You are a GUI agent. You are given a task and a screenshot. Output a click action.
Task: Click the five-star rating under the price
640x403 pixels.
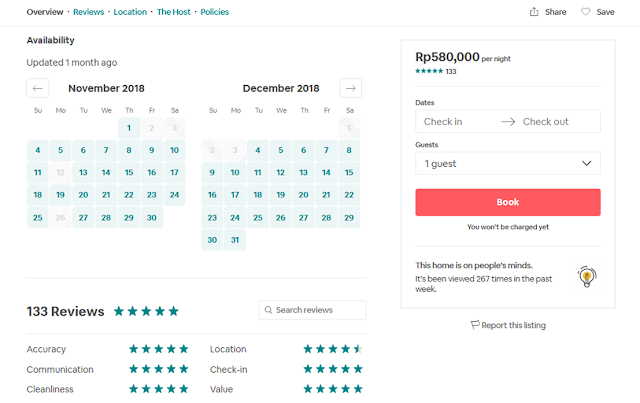(429, 71)
